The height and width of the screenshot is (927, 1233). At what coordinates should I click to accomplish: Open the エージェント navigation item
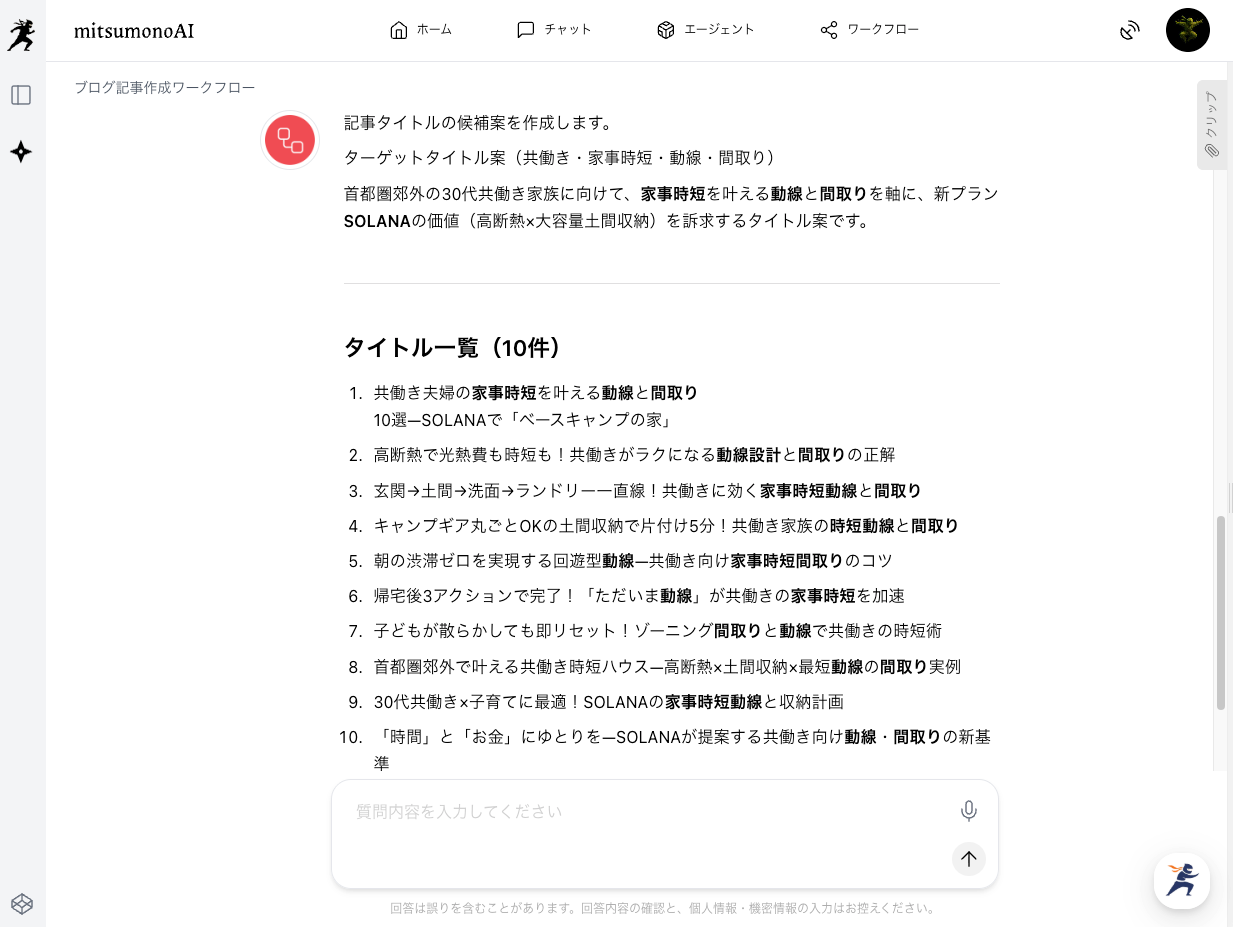705,30
